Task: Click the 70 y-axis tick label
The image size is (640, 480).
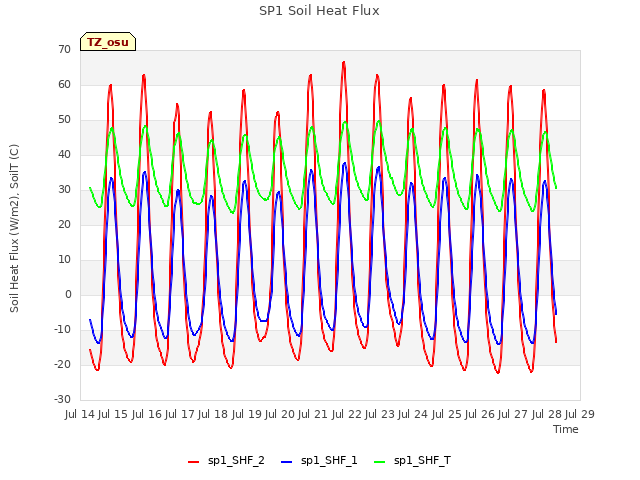Action: pos(64,50)
